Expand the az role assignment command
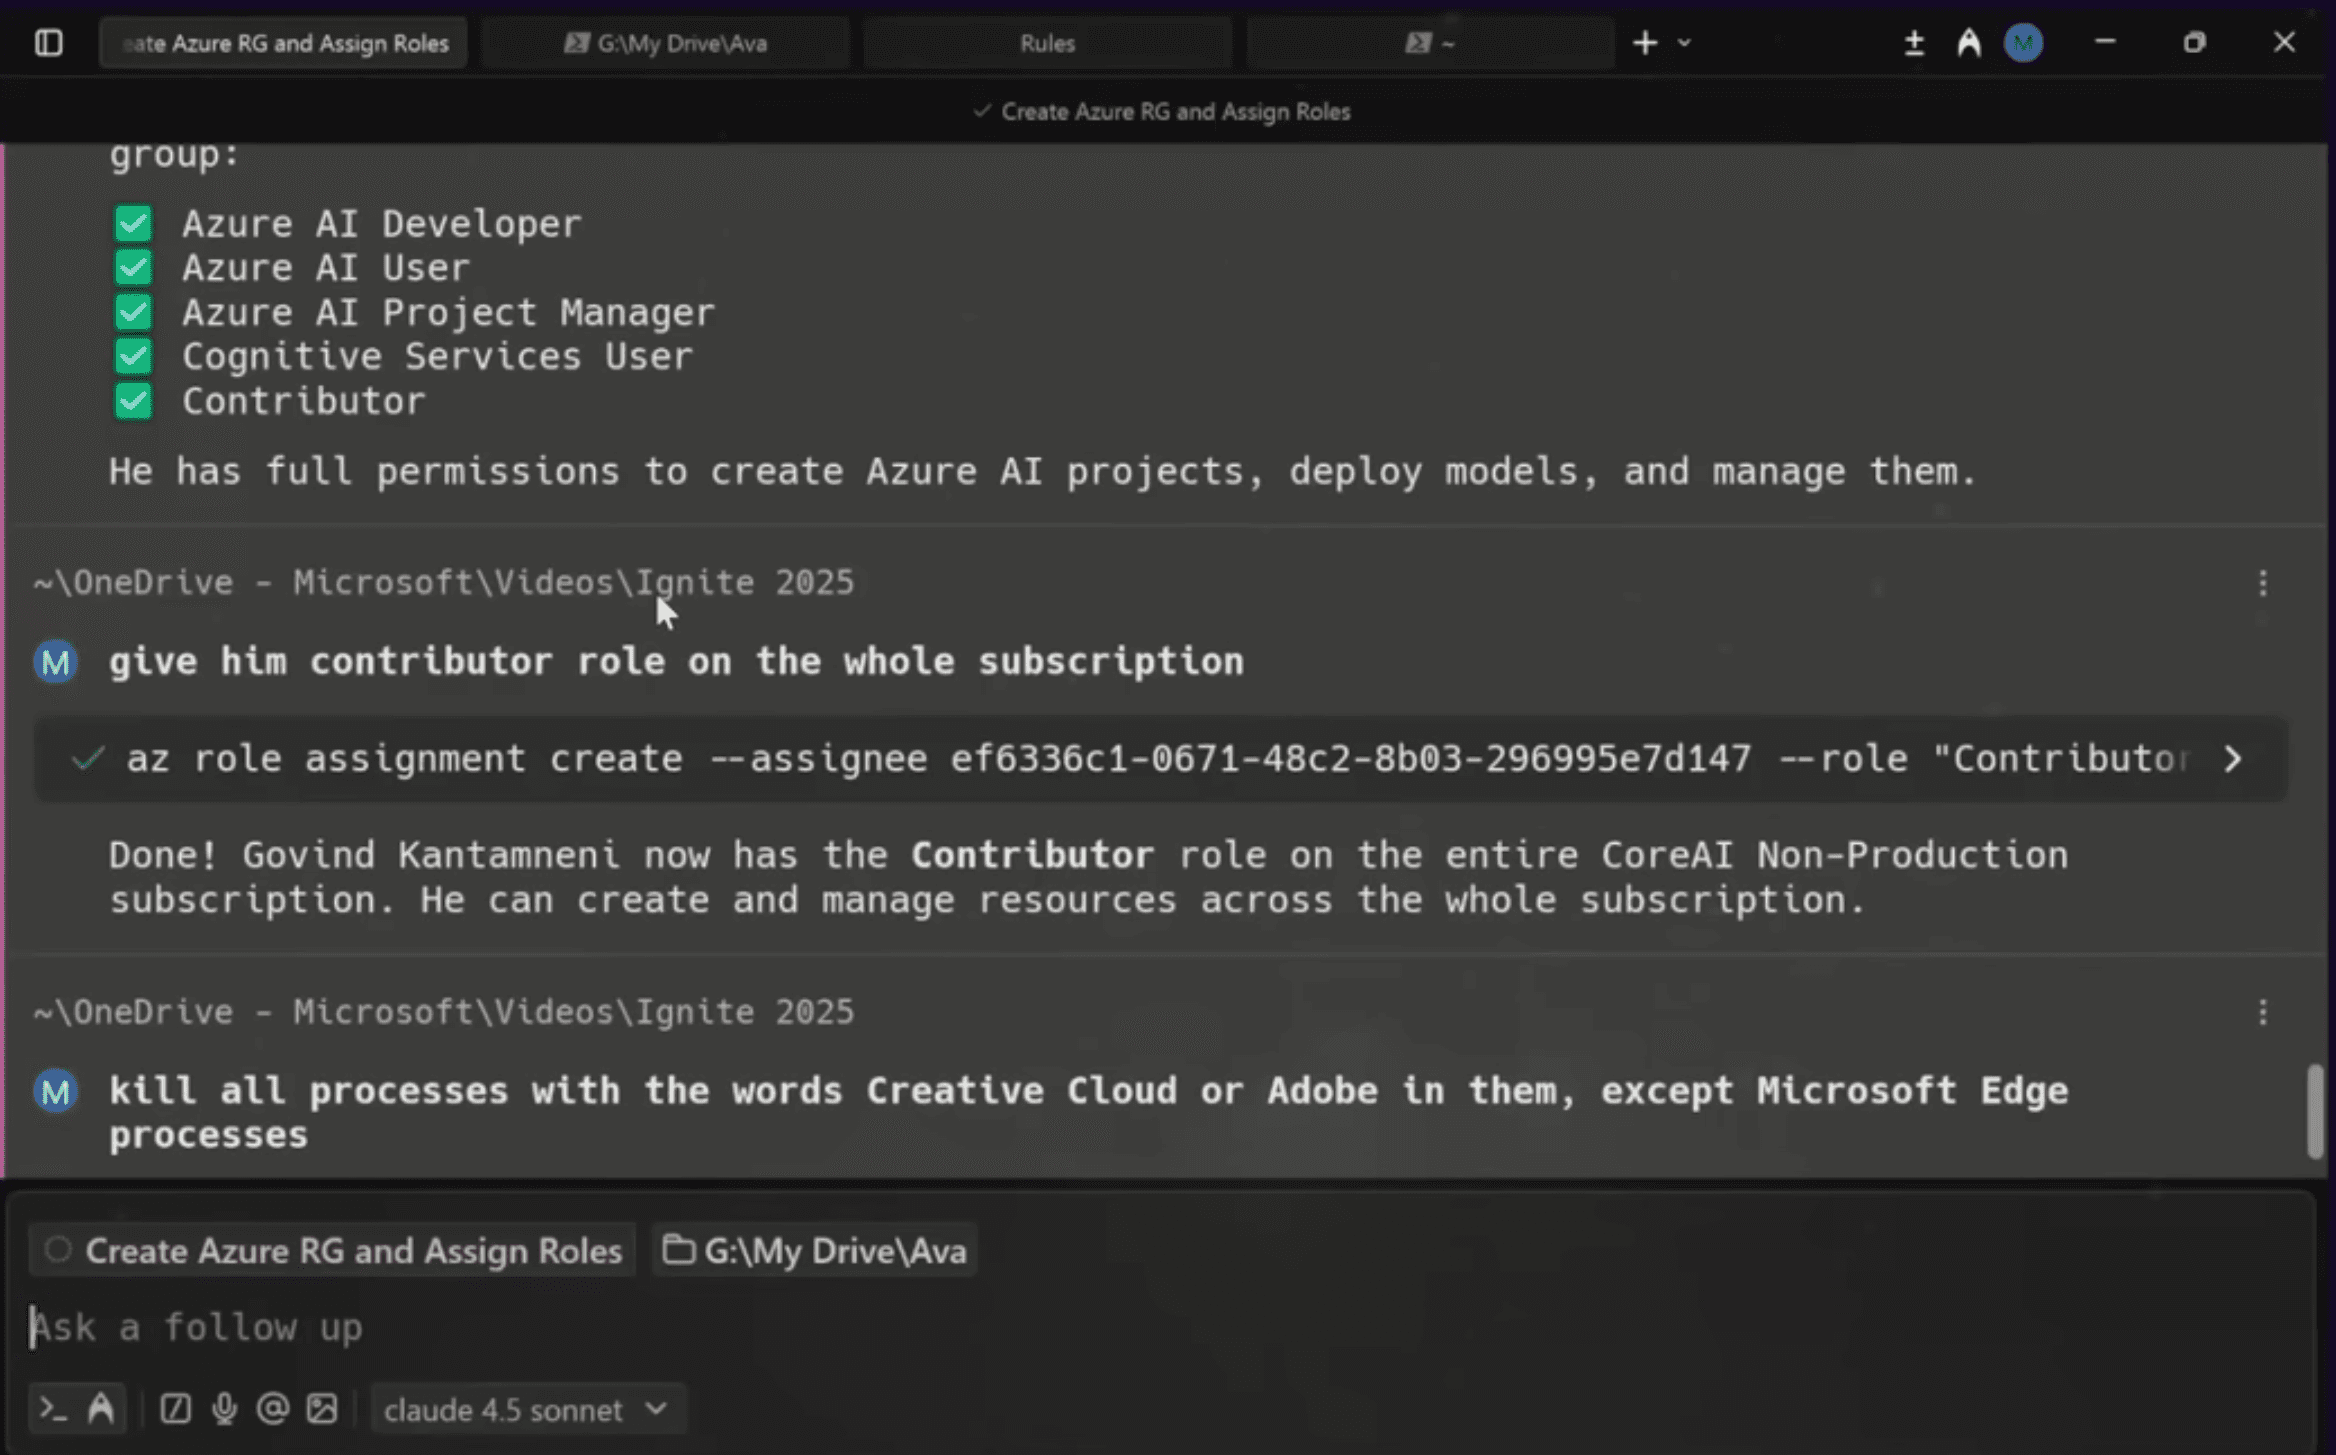The width and height of the screenshot is (2336, 1455). pyautogui.click(x=2233, y=759)
